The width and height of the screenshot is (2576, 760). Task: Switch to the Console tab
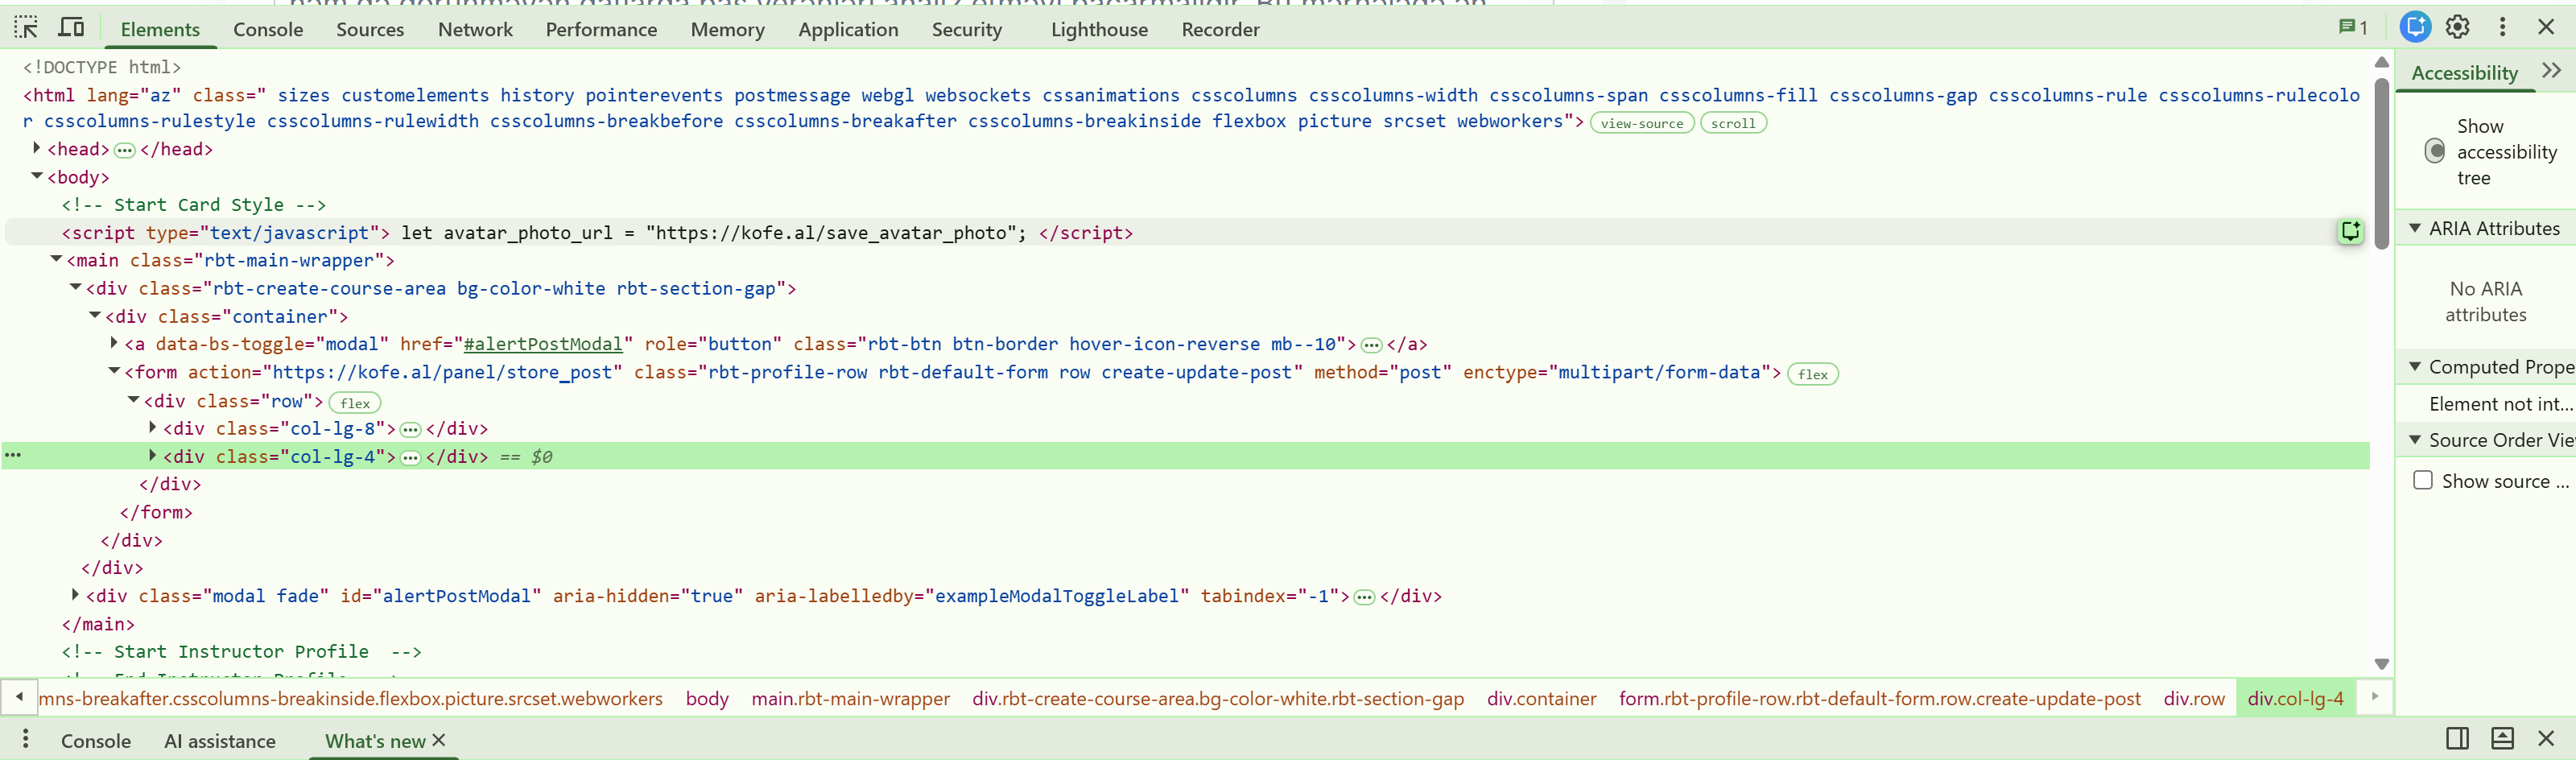point(268,29)
